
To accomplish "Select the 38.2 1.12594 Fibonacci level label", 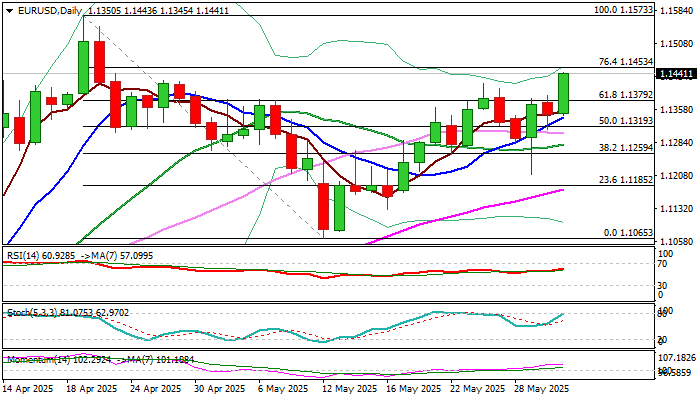I will point(626,147).
